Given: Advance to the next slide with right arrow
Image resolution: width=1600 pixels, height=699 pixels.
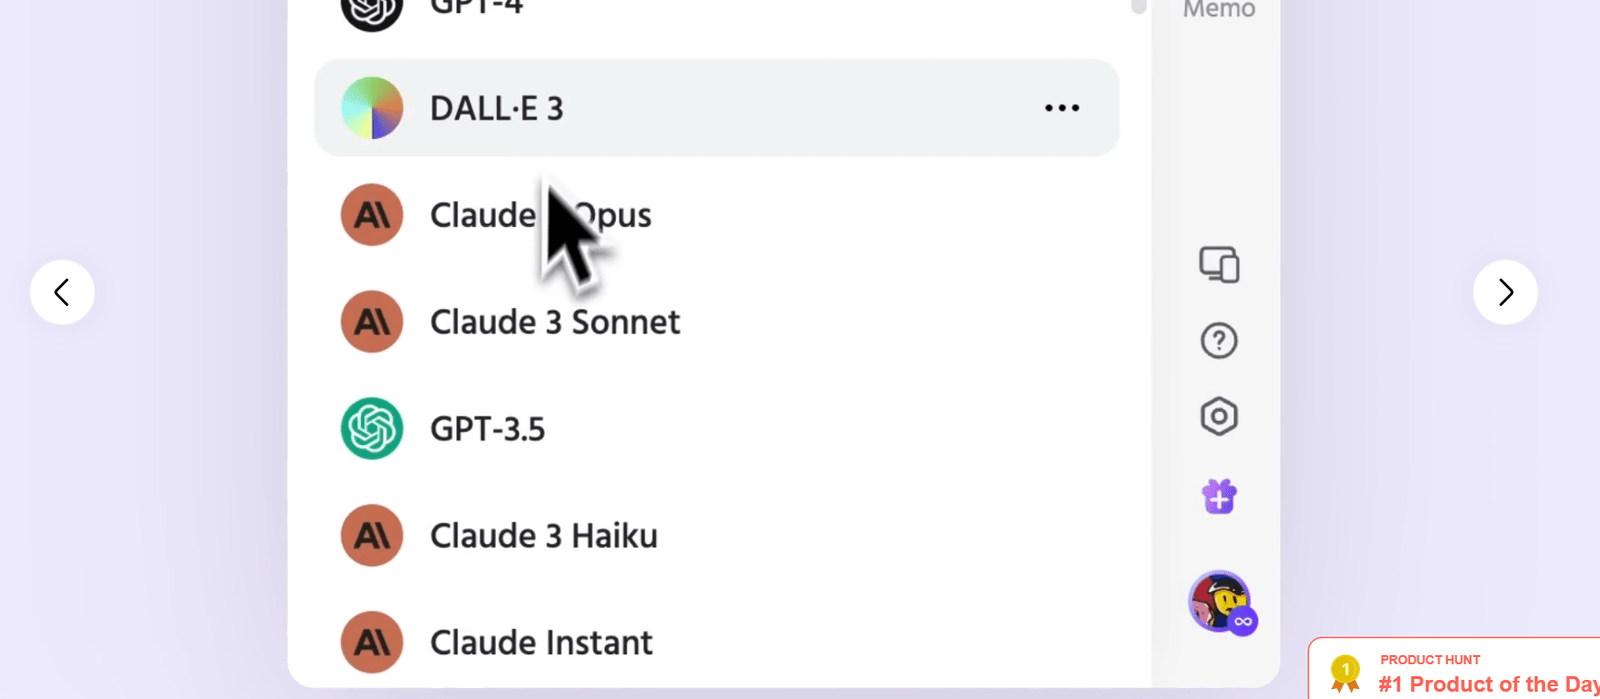Looking at the screenshot, I should click(1505, 292).
